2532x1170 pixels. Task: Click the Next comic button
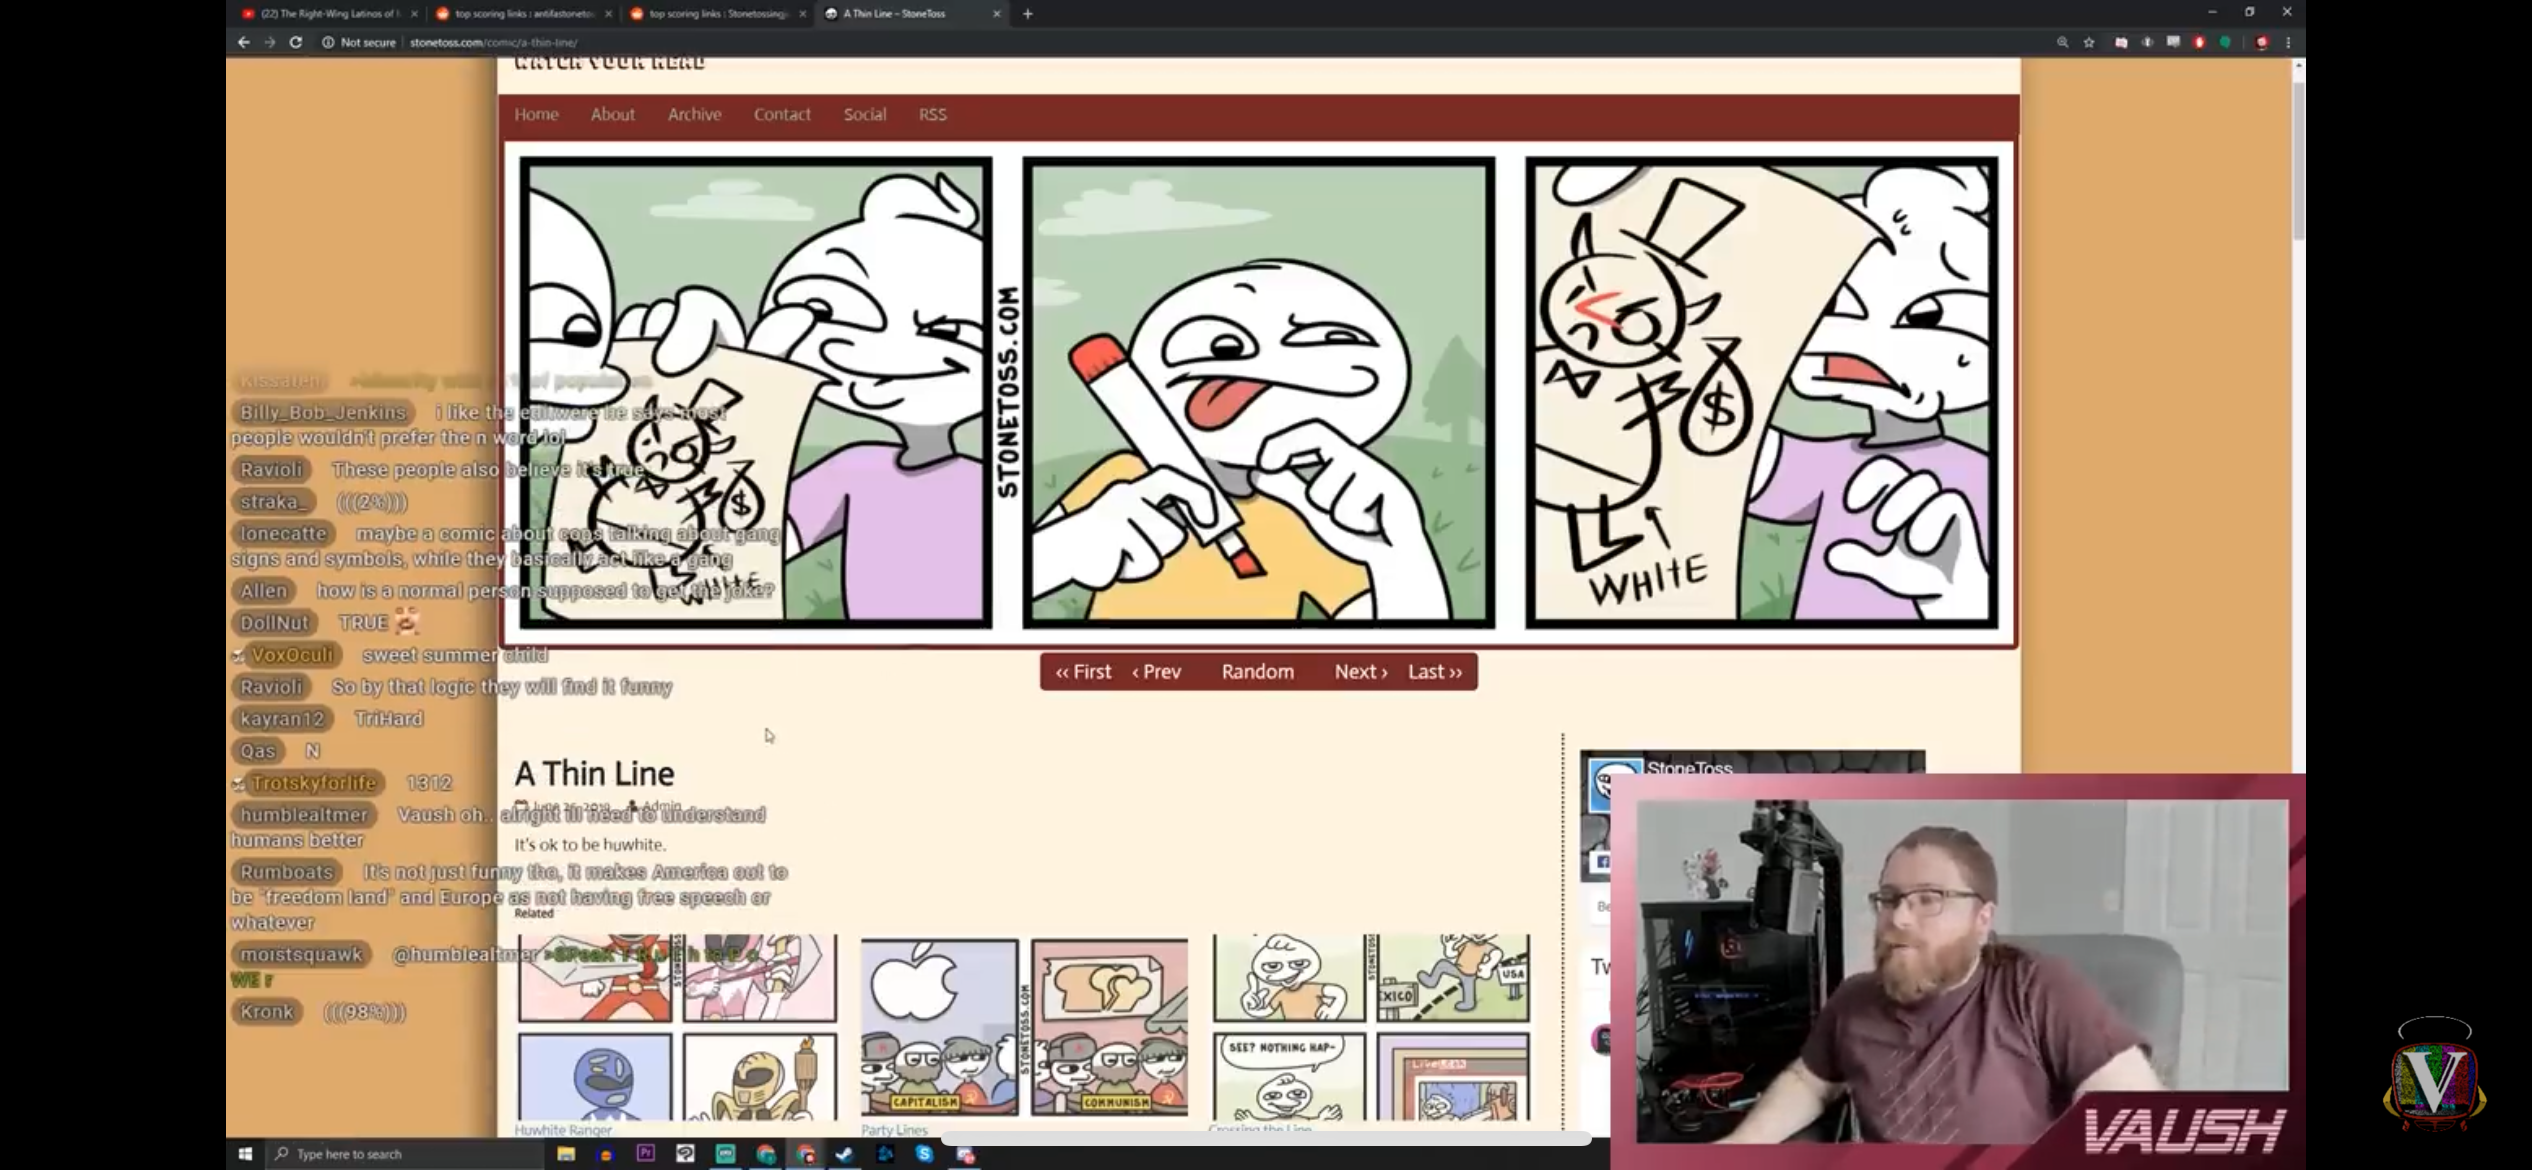point(1360,672)
